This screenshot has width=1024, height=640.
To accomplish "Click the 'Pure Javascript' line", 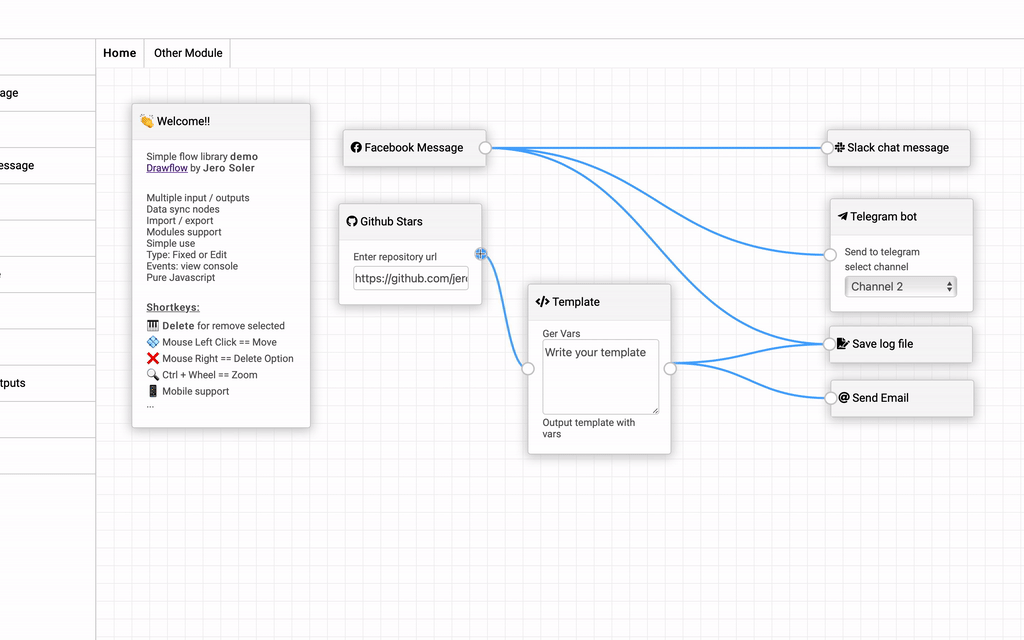I will point(181,277).
